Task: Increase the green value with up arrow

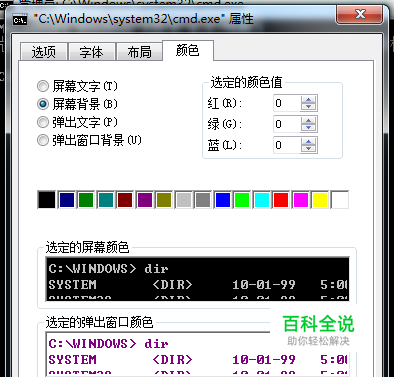Action: (309, 120)
